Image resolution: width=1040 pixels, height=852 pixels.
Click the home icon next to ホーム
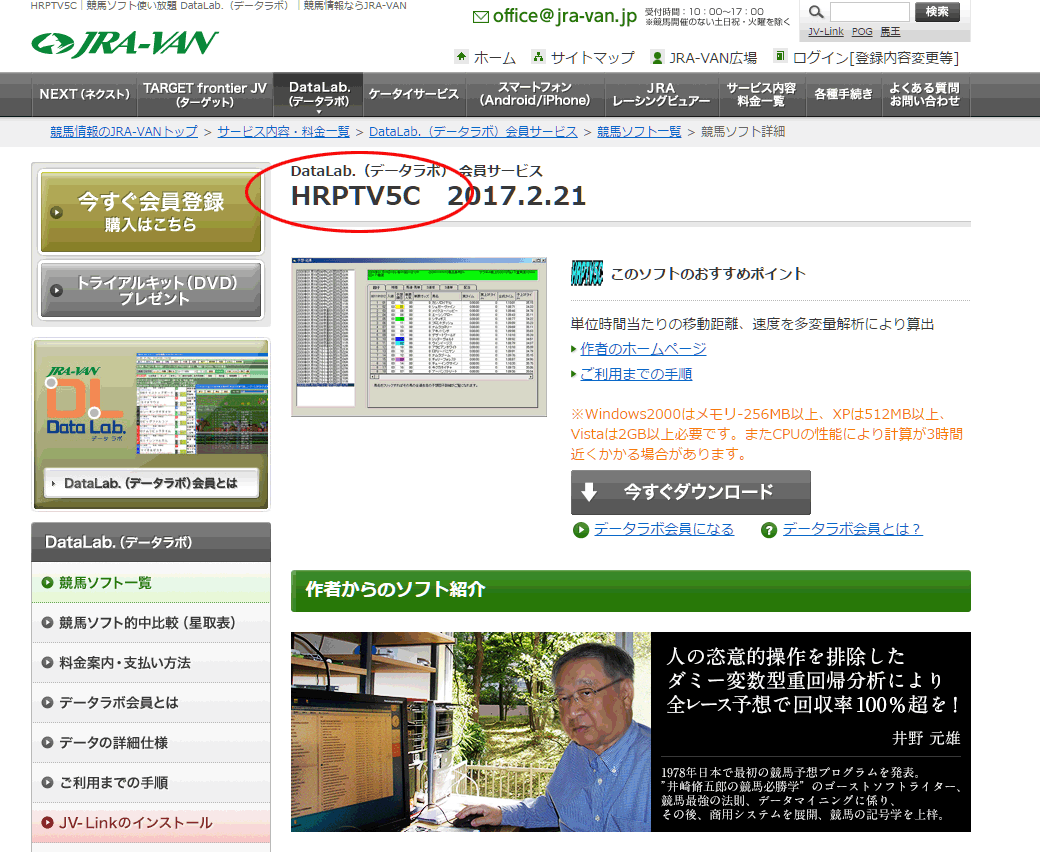[461, 56]
